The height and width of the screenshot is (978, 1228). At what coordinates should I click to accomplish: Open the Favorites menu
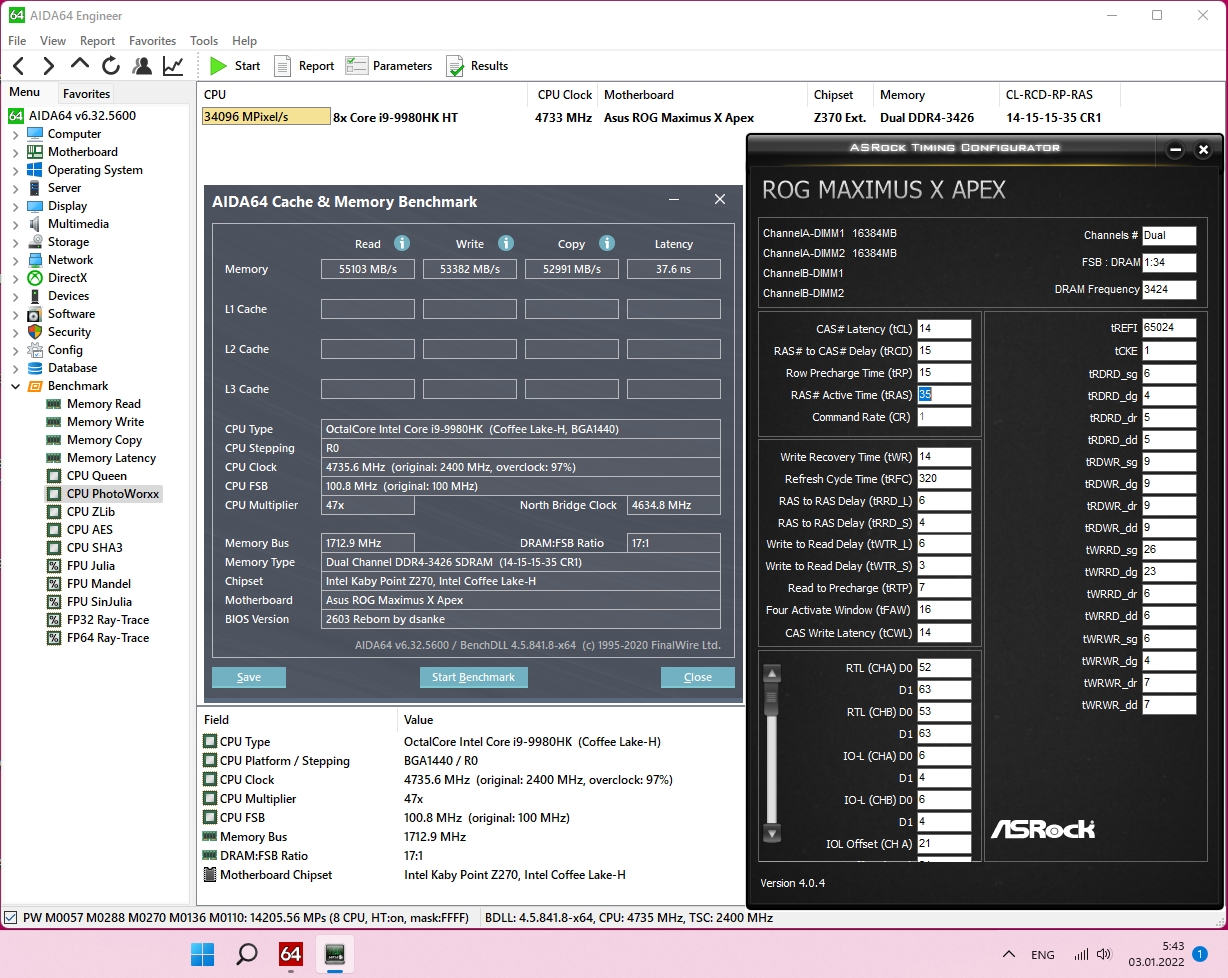[152, 41]
